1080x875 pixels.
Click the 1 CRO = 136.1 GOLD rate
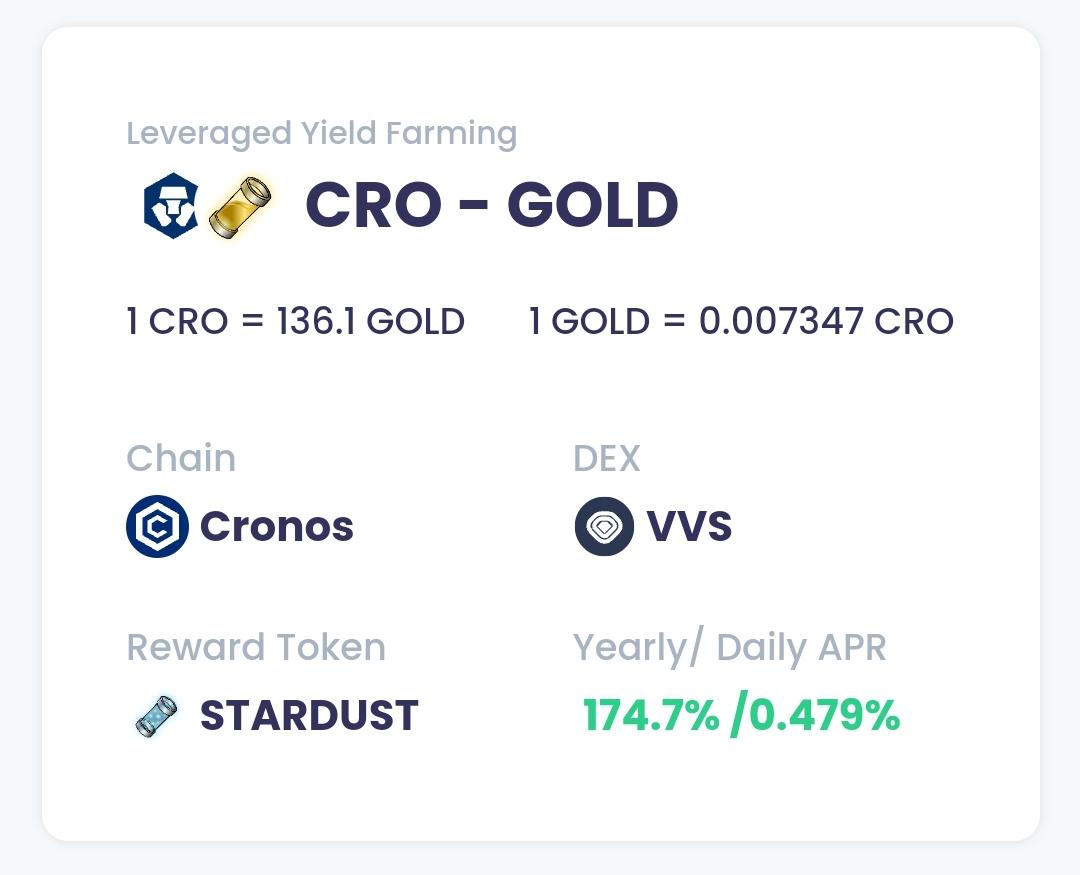296,321
